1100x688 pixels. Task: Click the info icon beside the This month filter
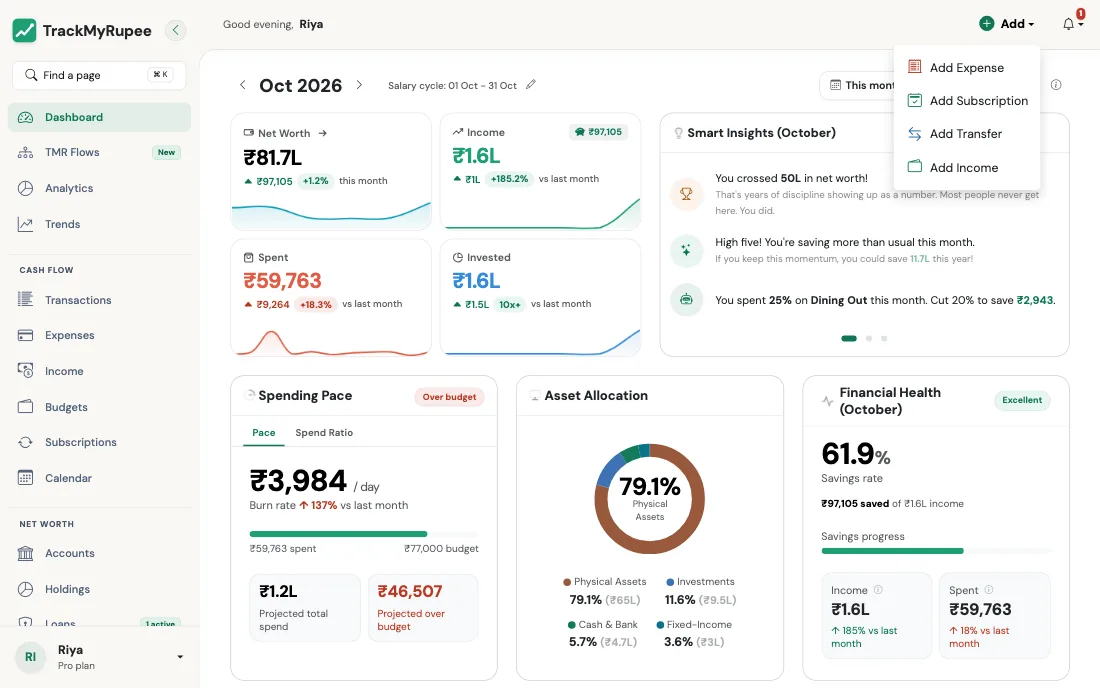tap(1056, 85)
